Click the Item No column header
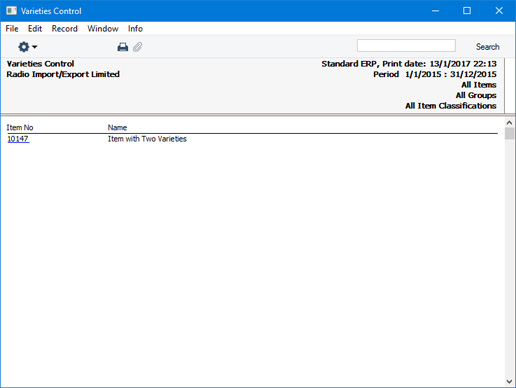This screenshot has height=388, width=516. point(20,127)
